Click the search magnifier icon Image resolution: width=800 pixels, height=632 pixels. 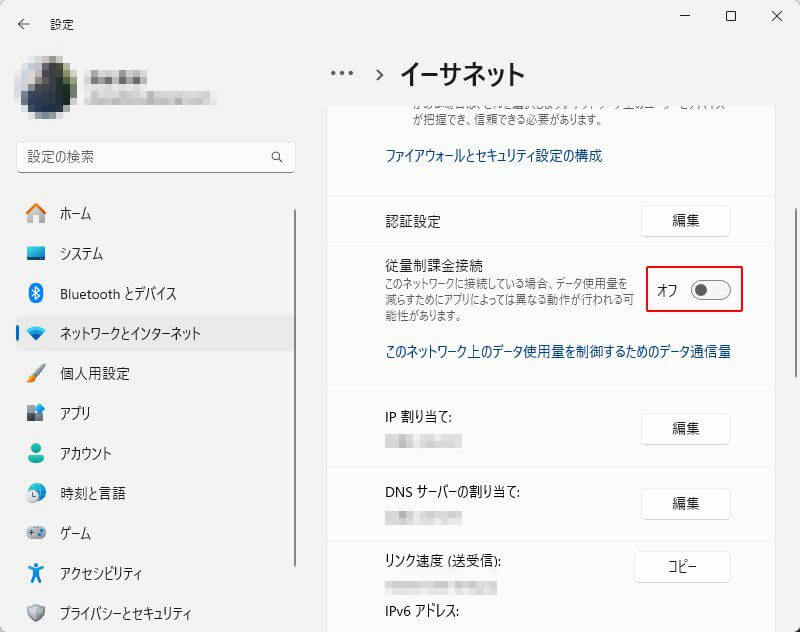tap(277, 157)
